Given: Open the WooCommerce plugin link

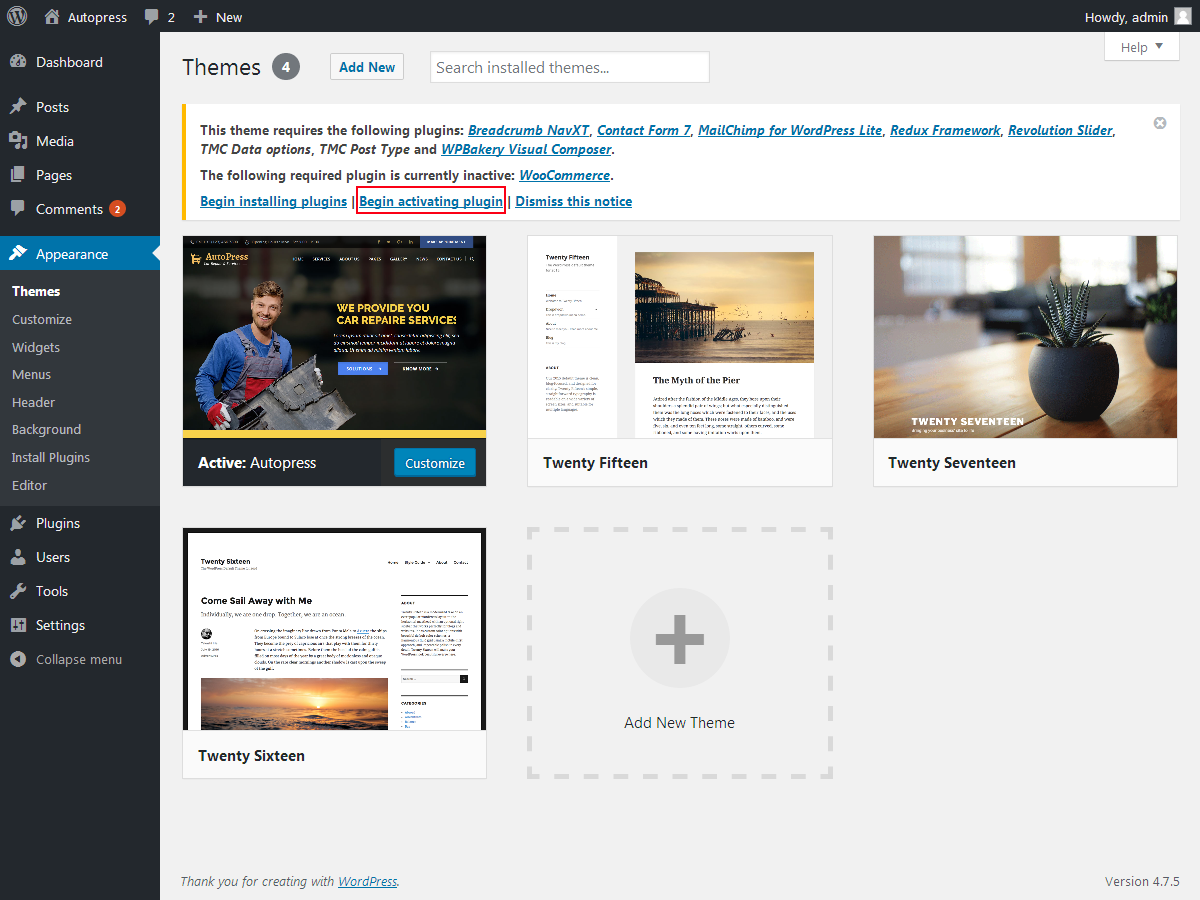Looking at the screenshot, I should 565,175.
